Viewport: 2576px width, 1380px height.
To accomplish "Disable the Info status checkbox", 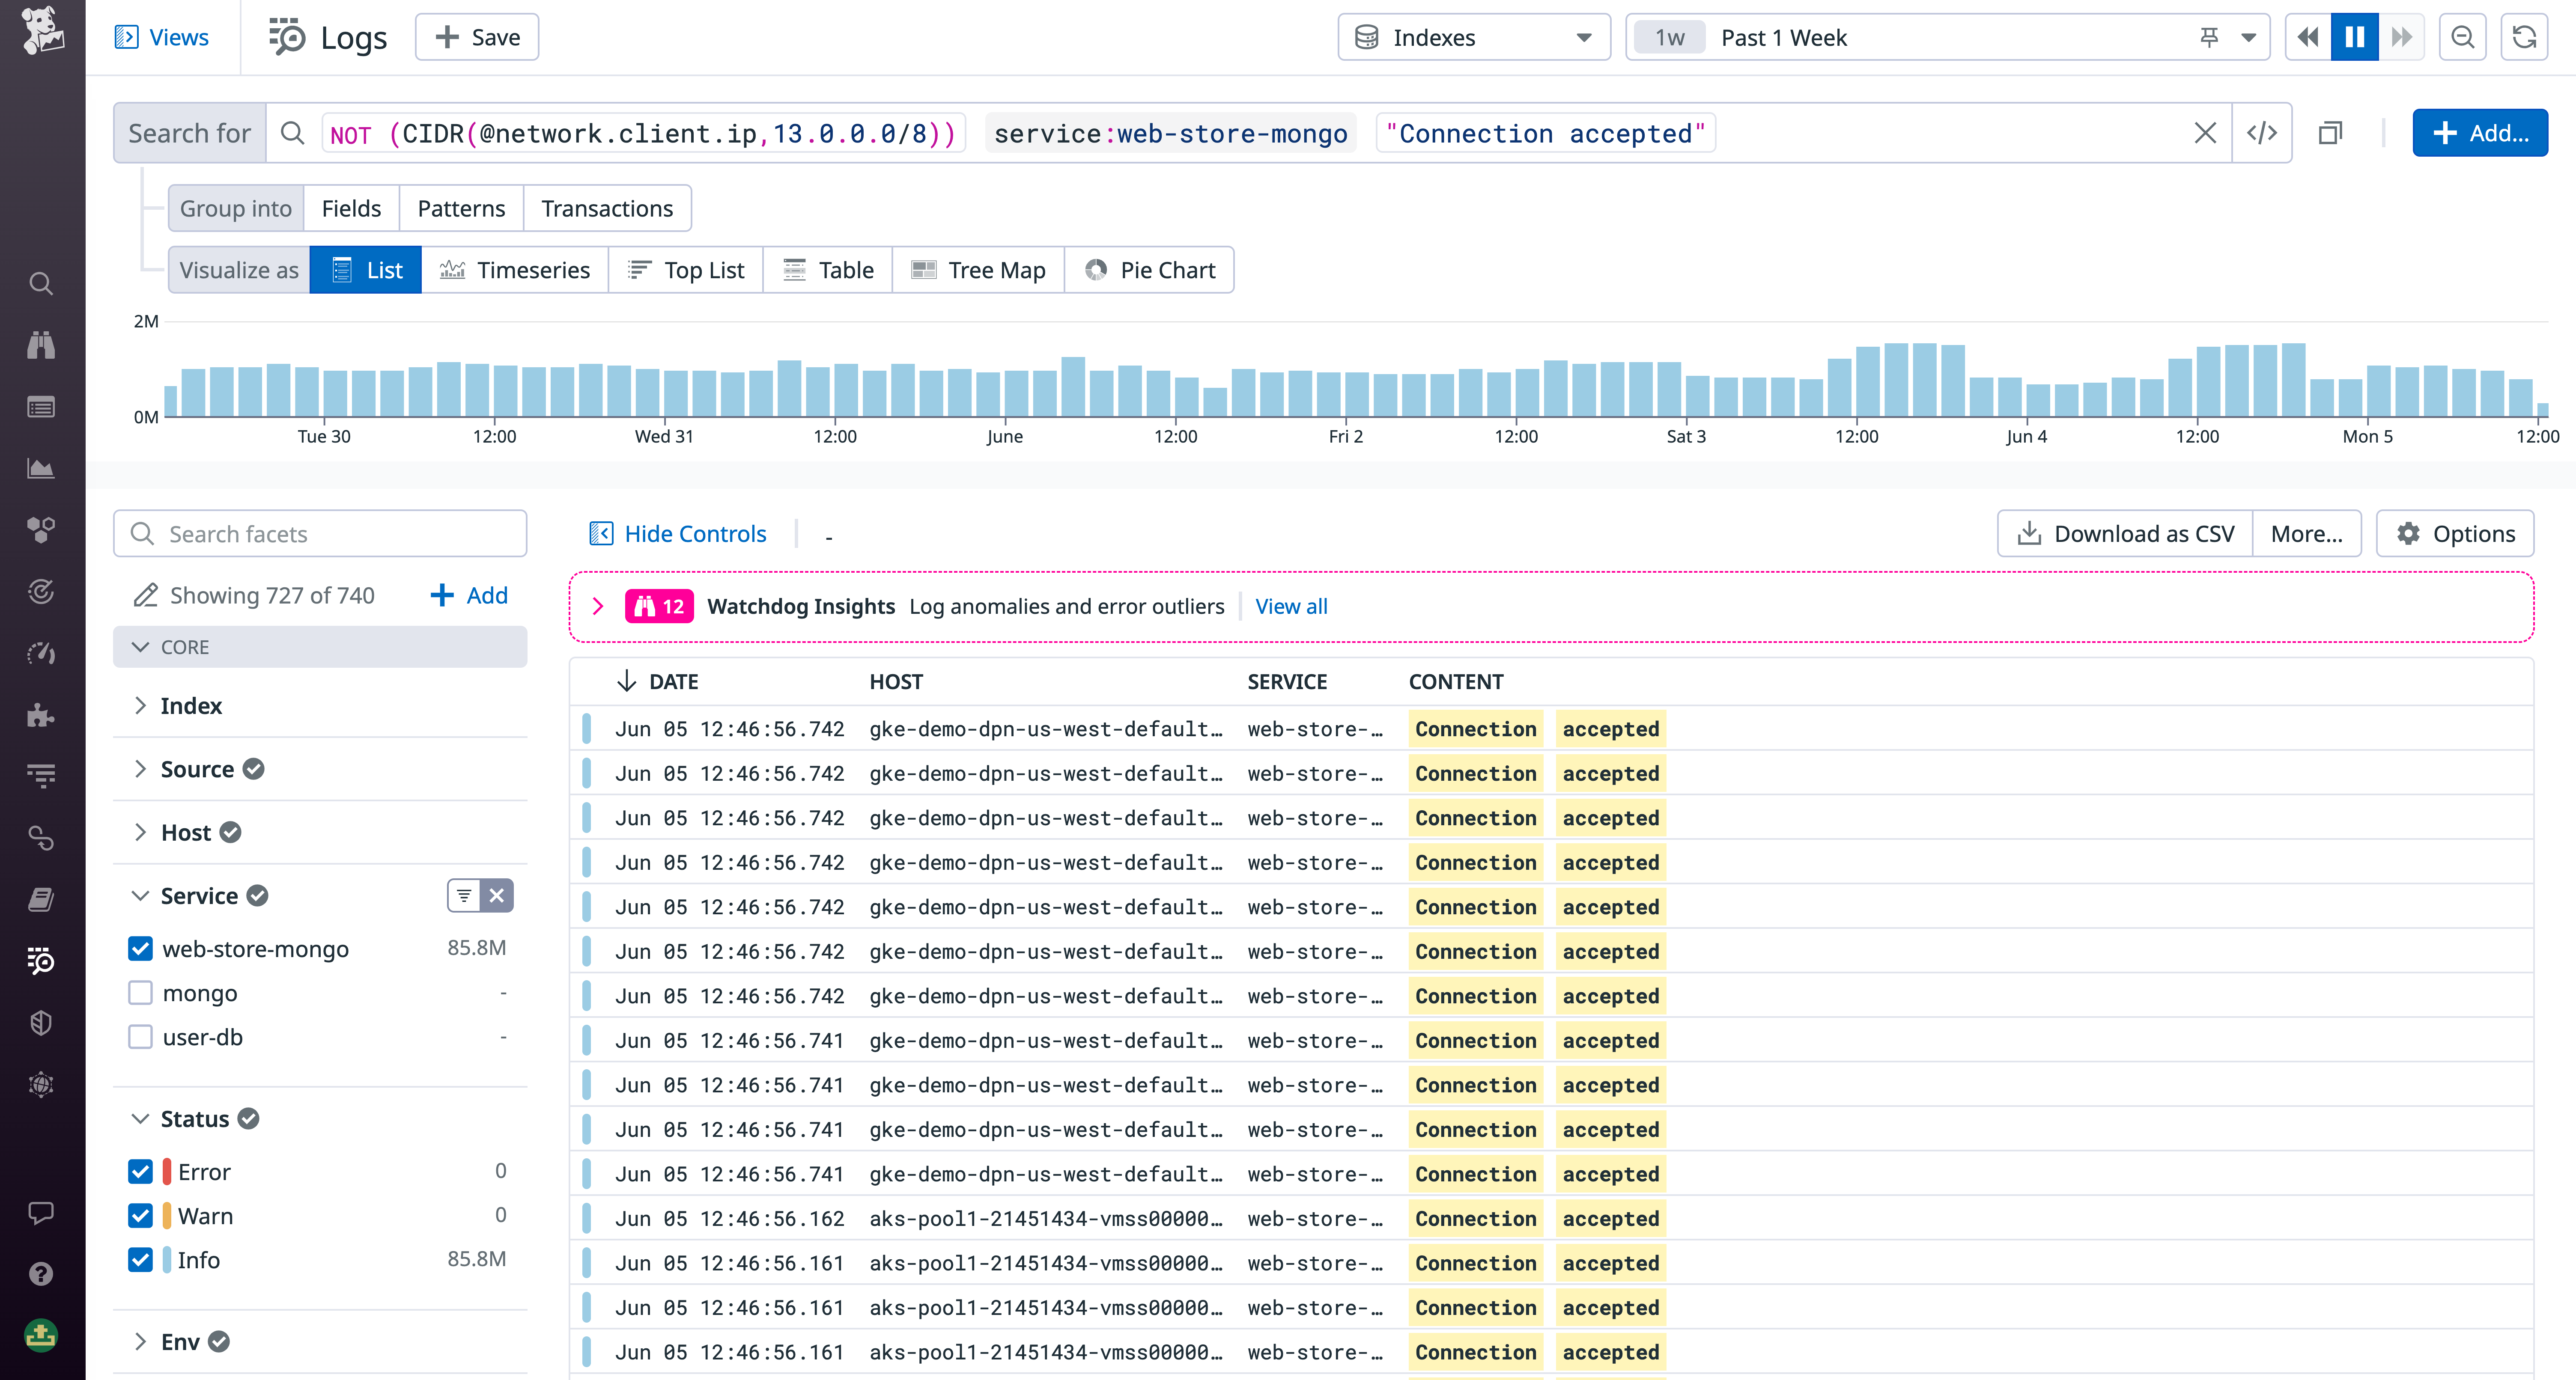I will coord(140,1260).
